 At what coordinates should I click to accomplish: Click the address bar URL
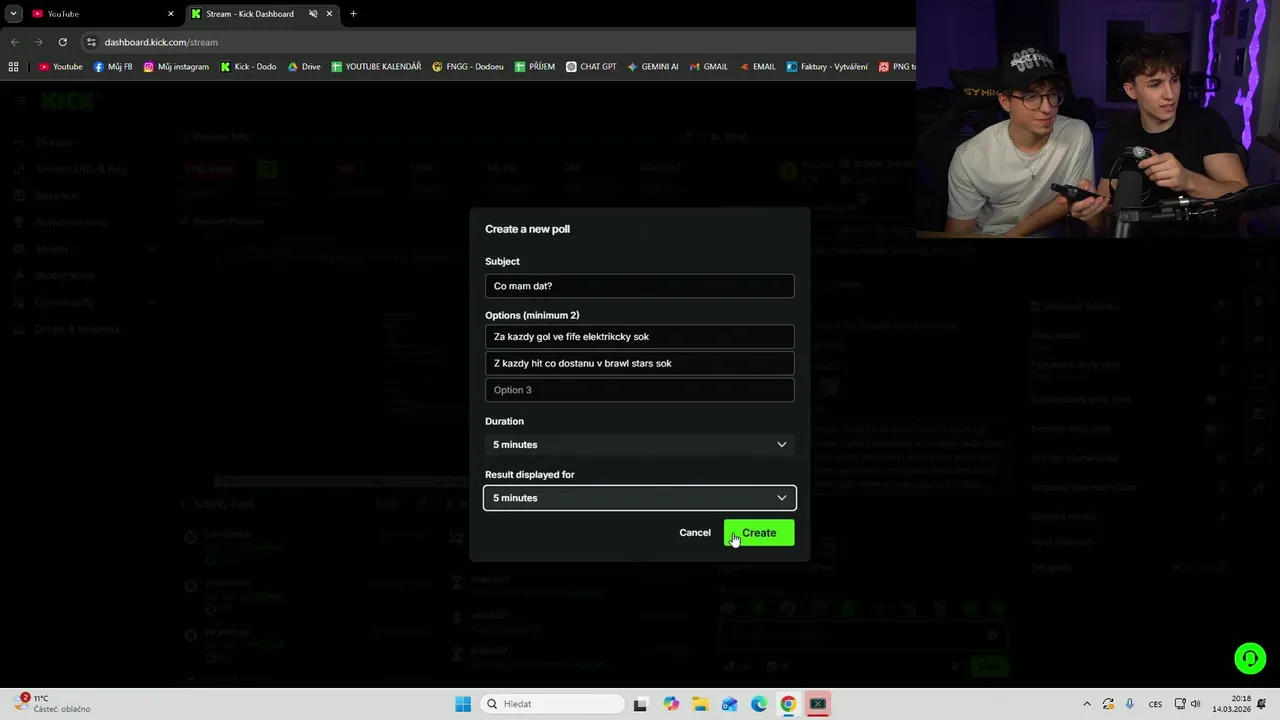click(161, 42)
